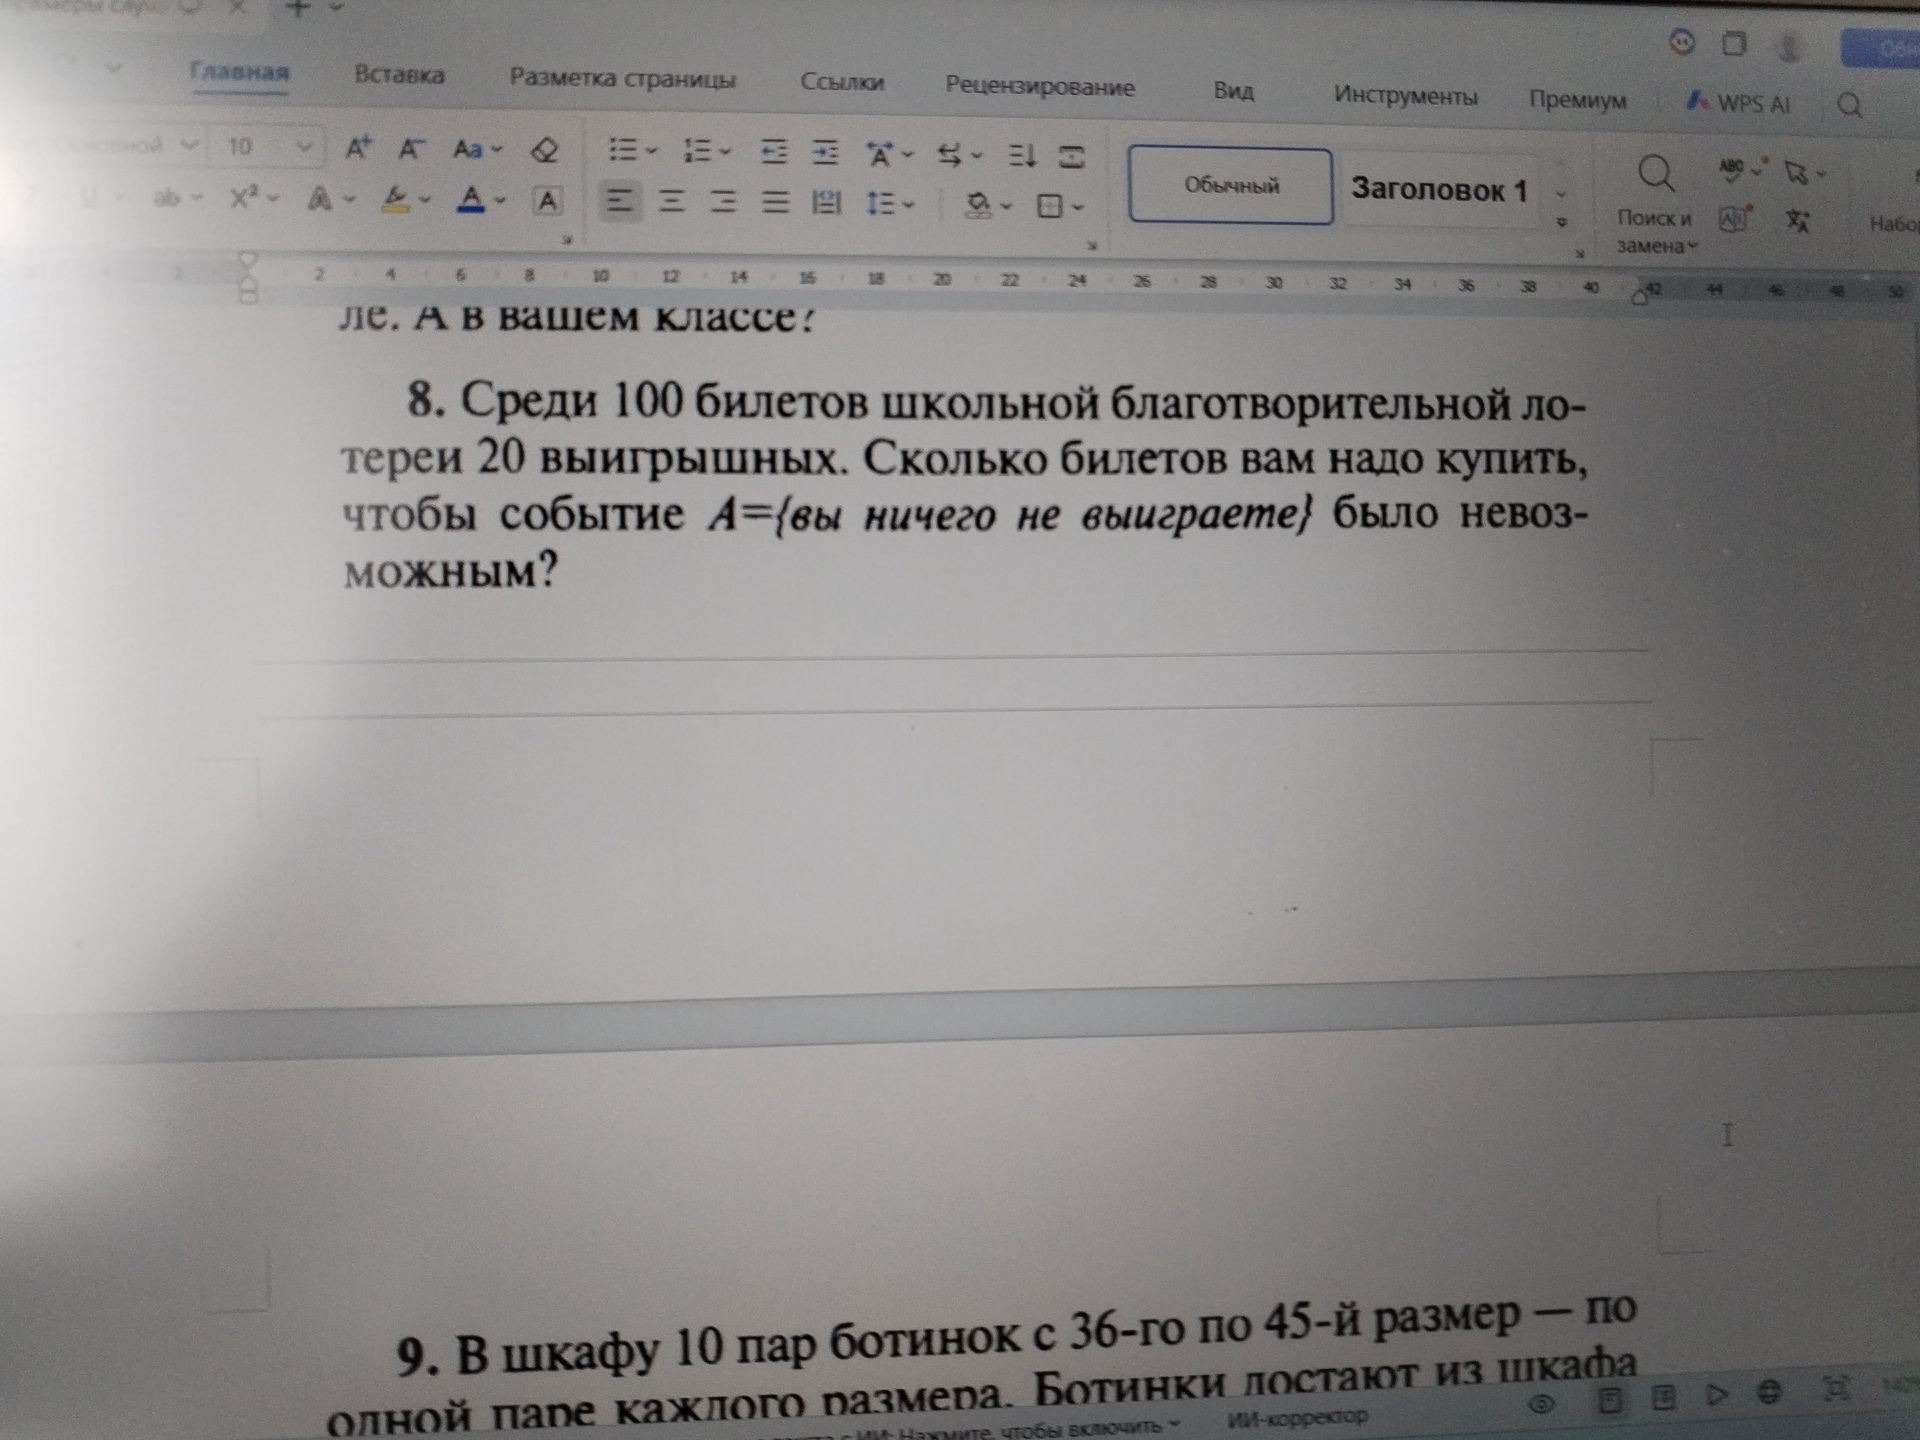Image resolution: width=1920 pixels, height=1440 pixels.
Task: Open the font size 10 dropdown
Action: [305, 148]
